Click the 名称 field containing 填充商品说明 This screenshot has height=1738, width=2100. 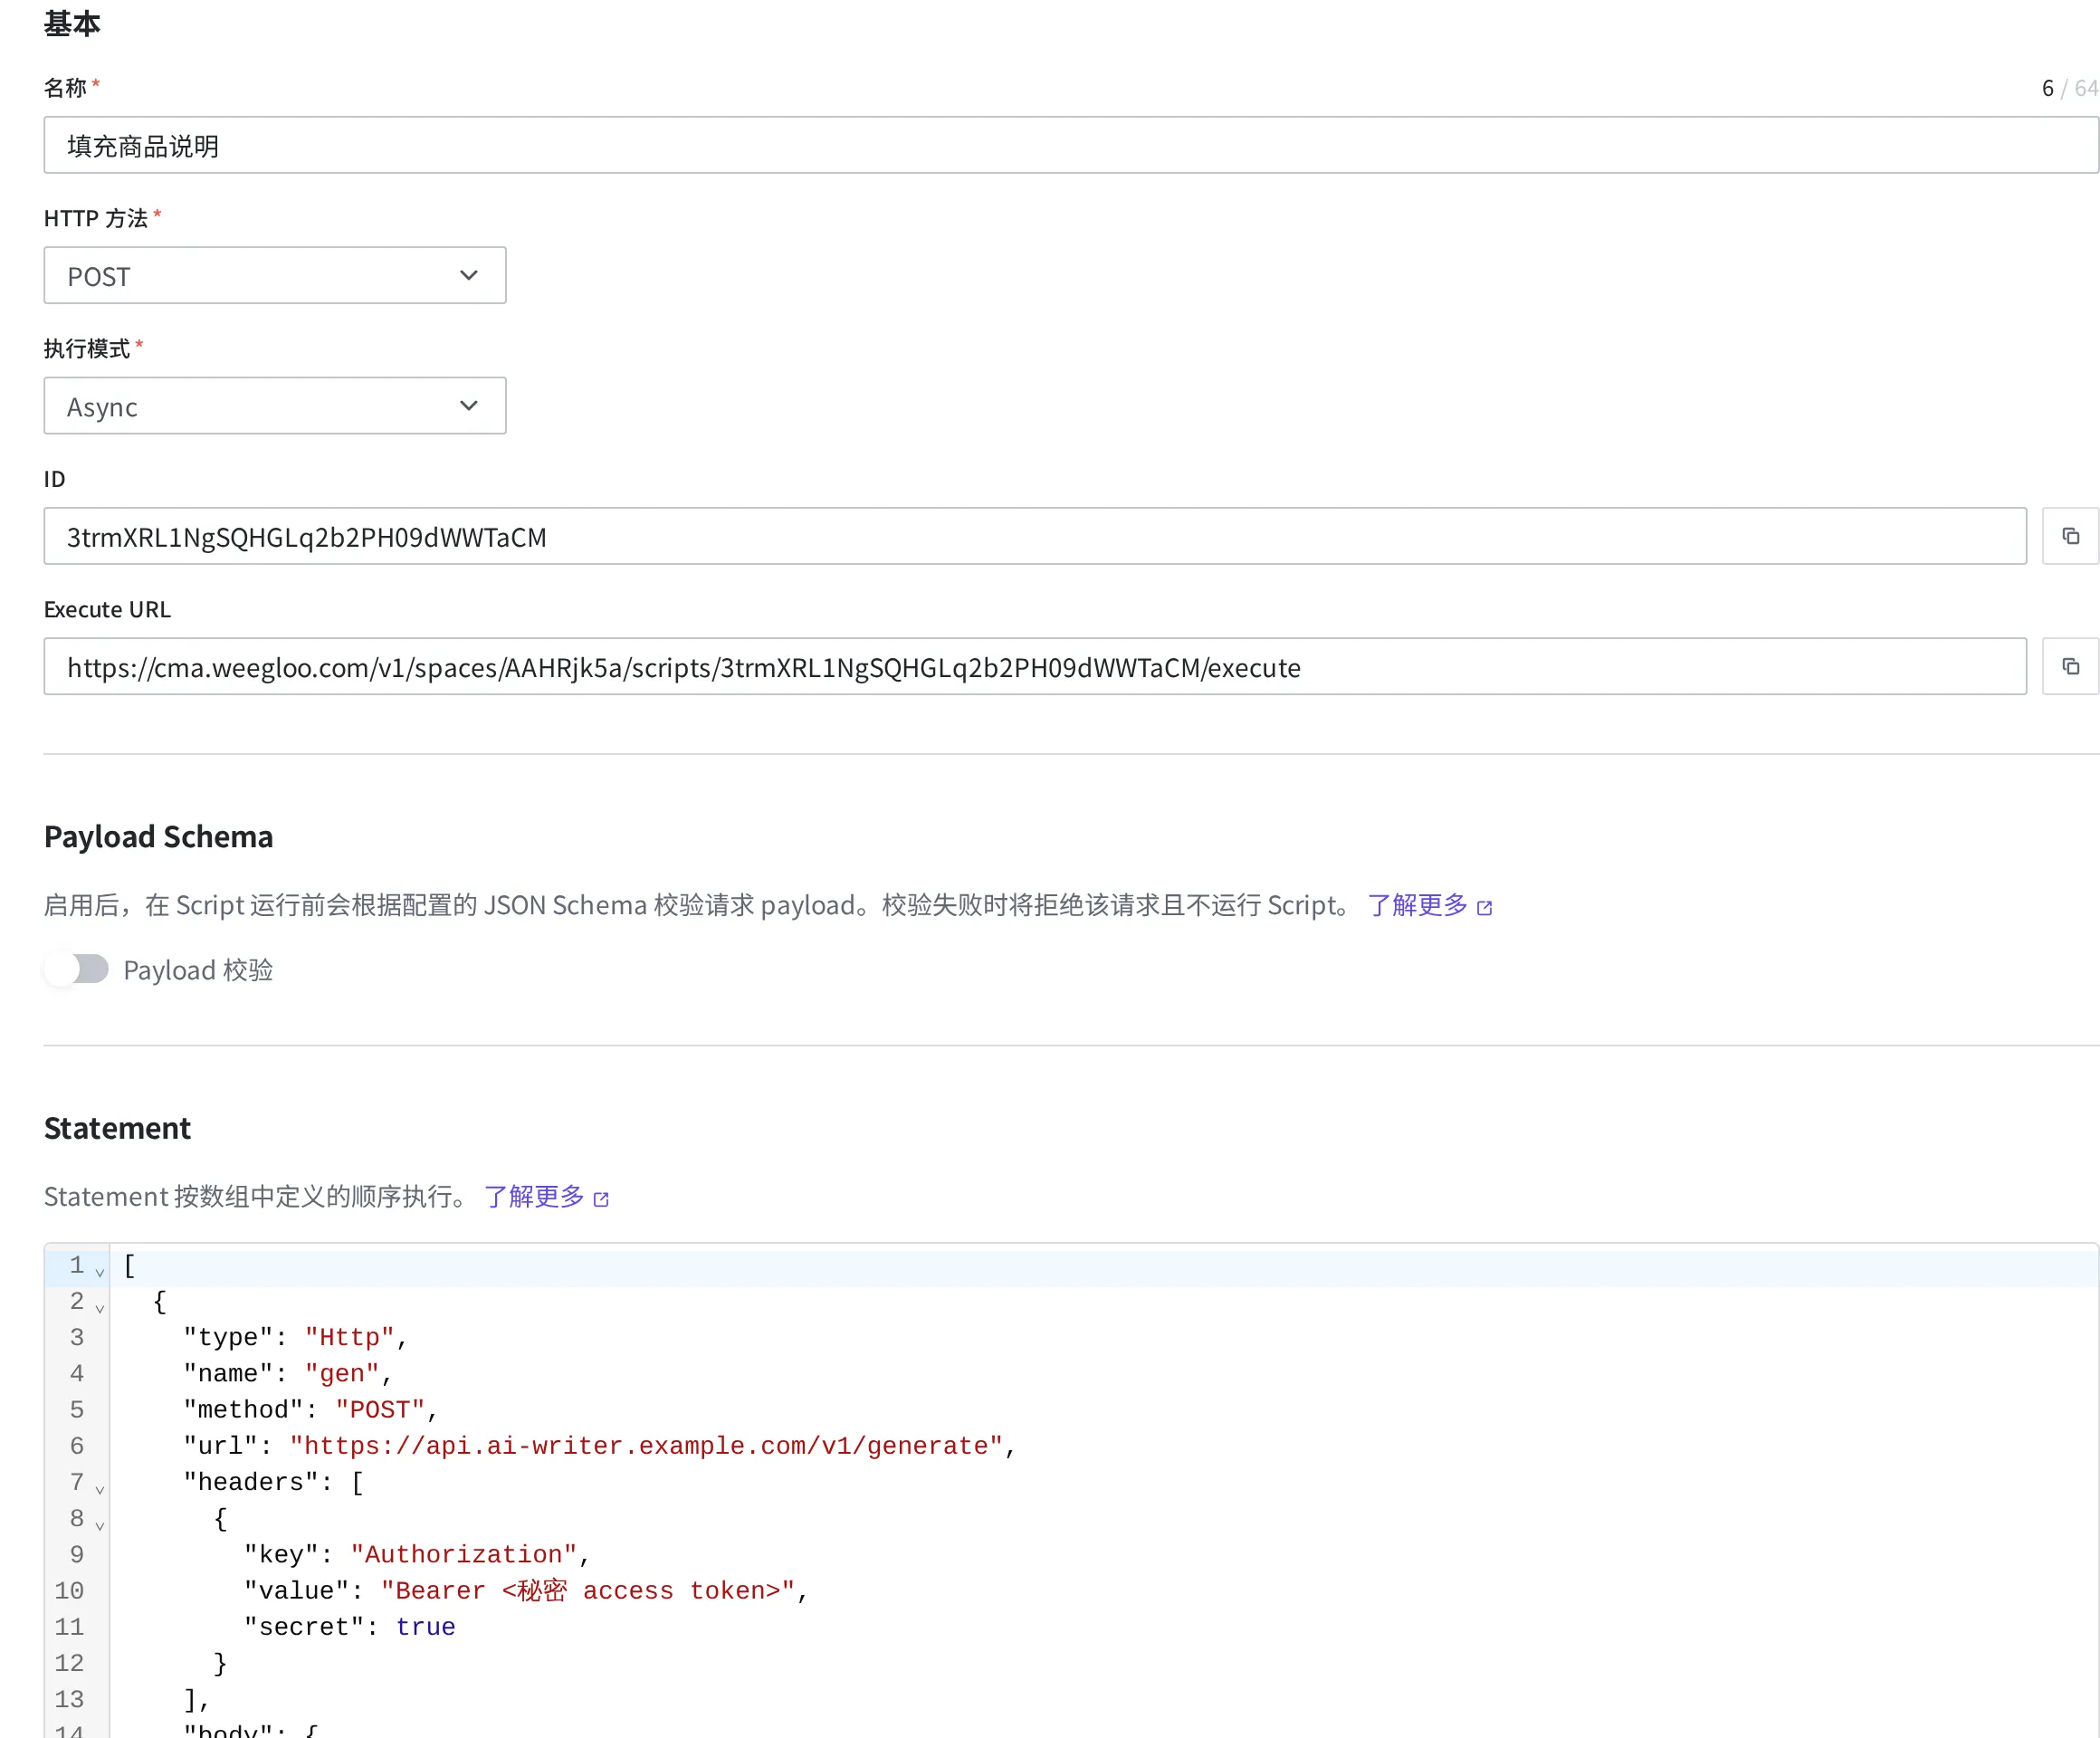pyautogui.click(x=1070, y=145)
